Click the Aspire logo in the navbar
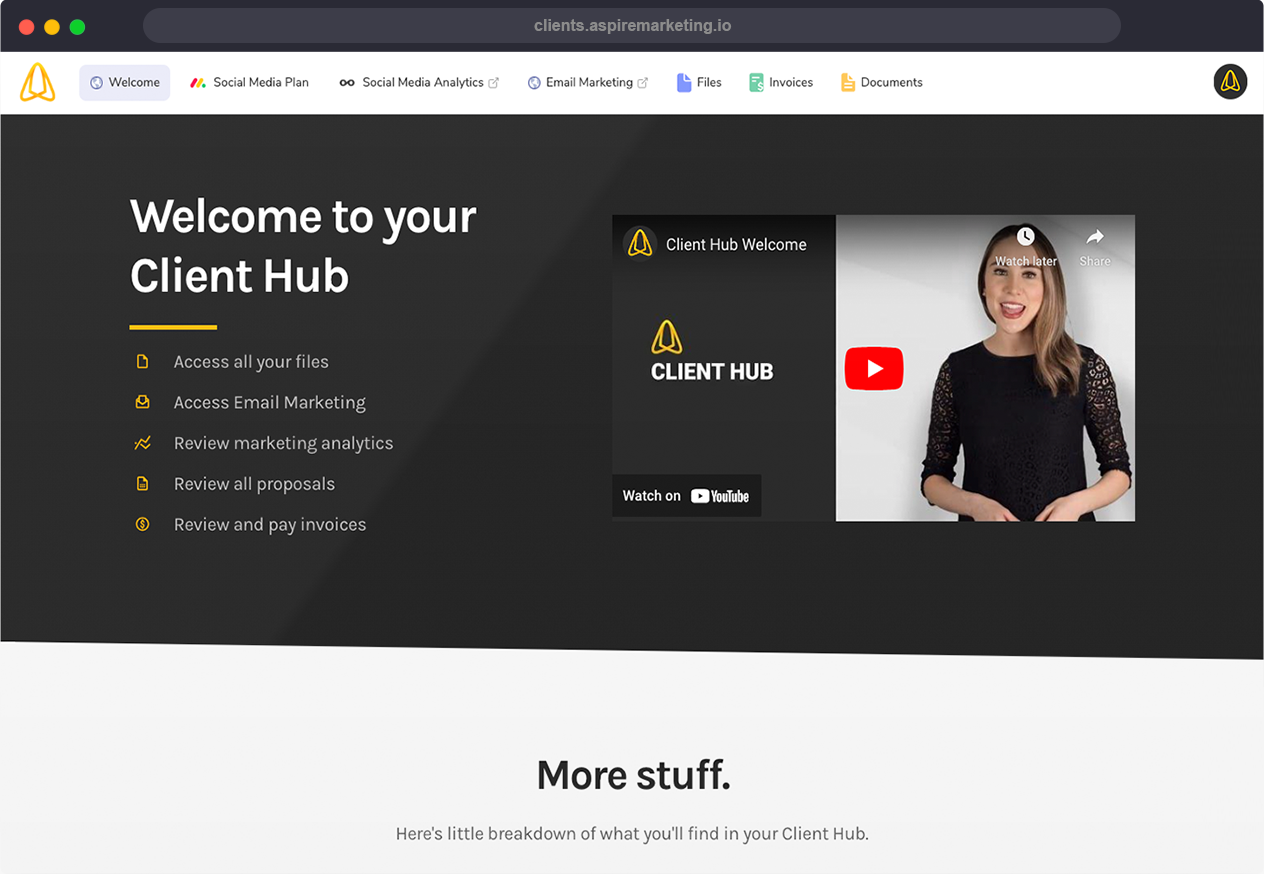The image size is (1264, 874). [x=37, y=82]
